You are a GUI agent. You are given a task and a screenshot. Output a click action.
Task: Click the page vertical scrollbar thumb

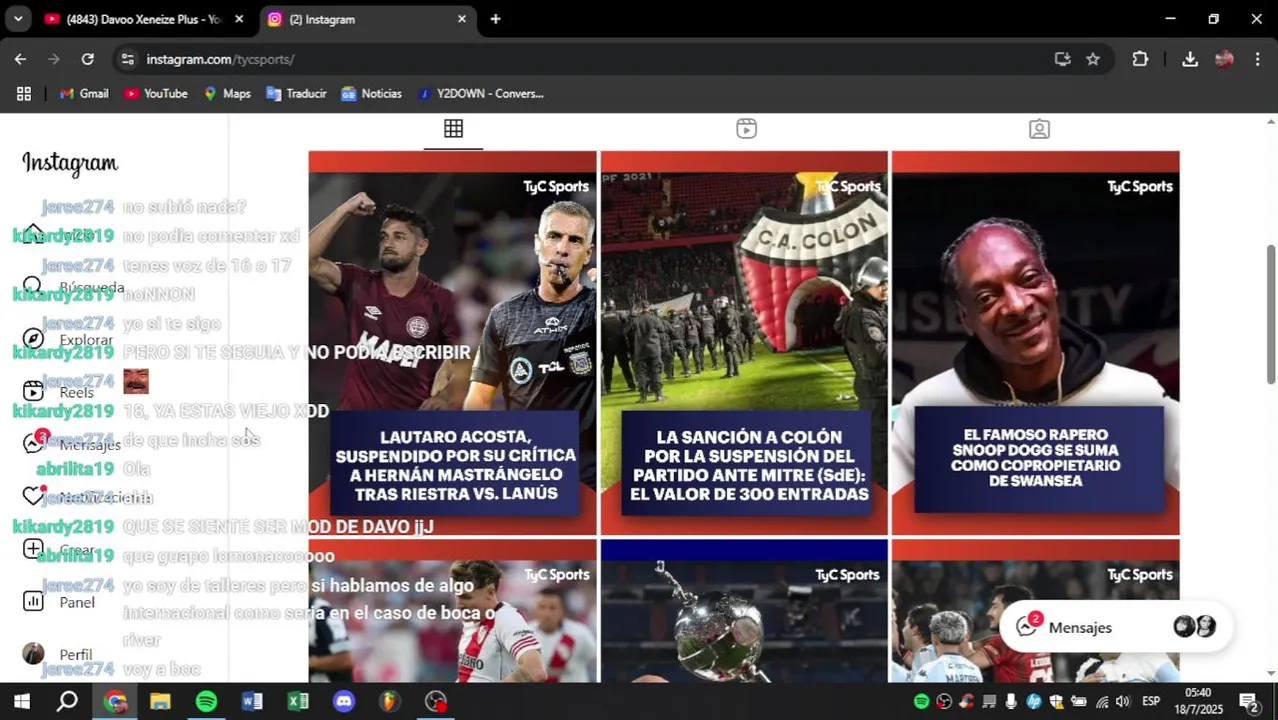click(x=1271, y=313)
